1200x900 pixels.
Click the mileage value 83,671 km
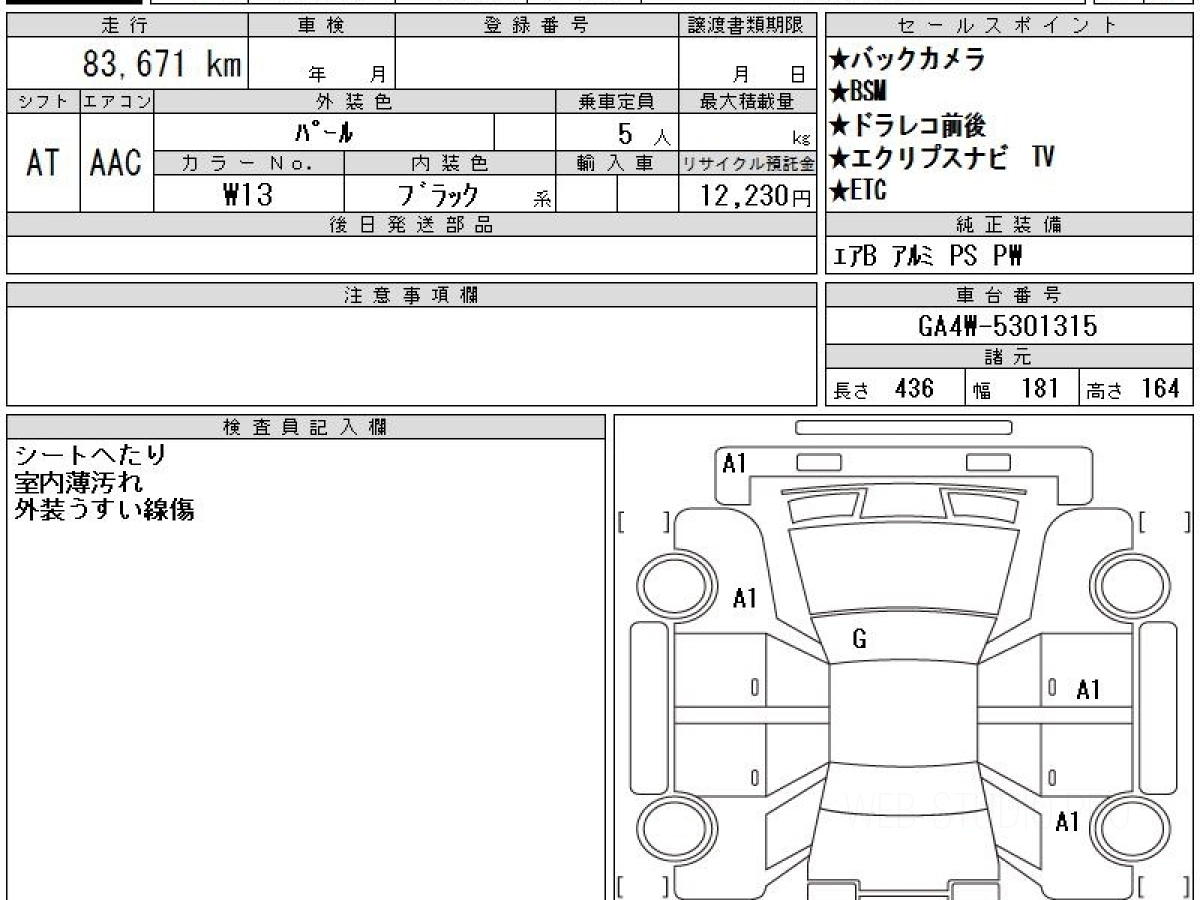pyautogui.click(x=163, y=65)
